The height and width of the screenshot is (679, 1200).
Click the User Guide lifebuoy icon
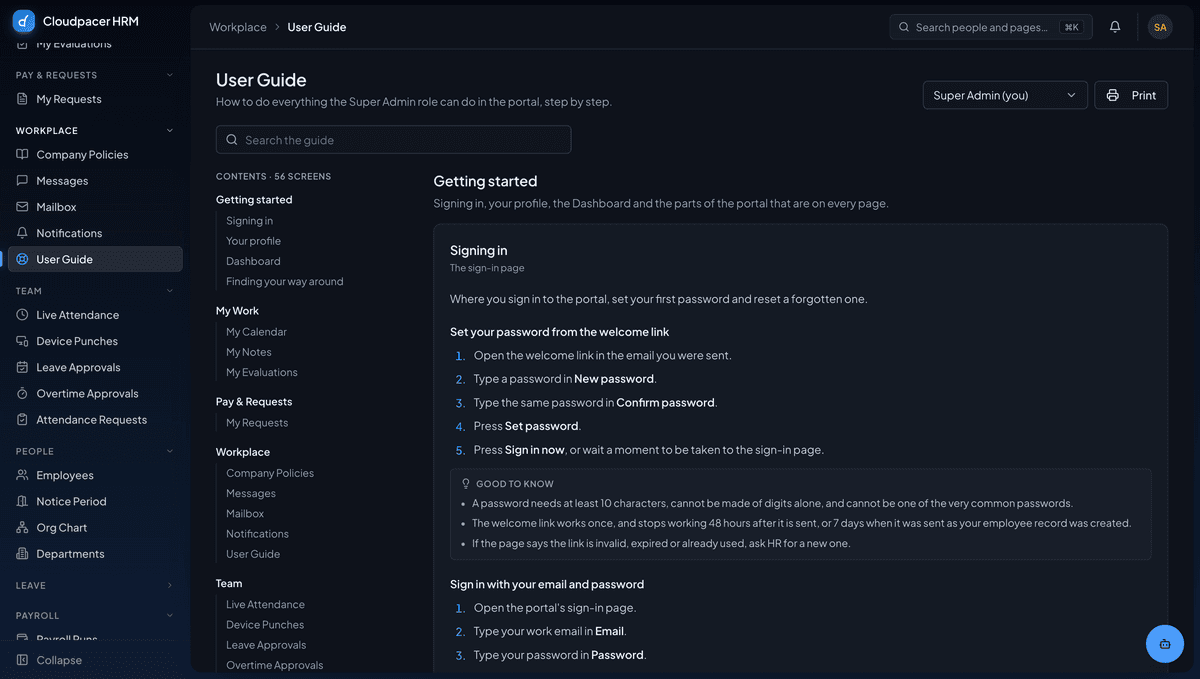23,259
